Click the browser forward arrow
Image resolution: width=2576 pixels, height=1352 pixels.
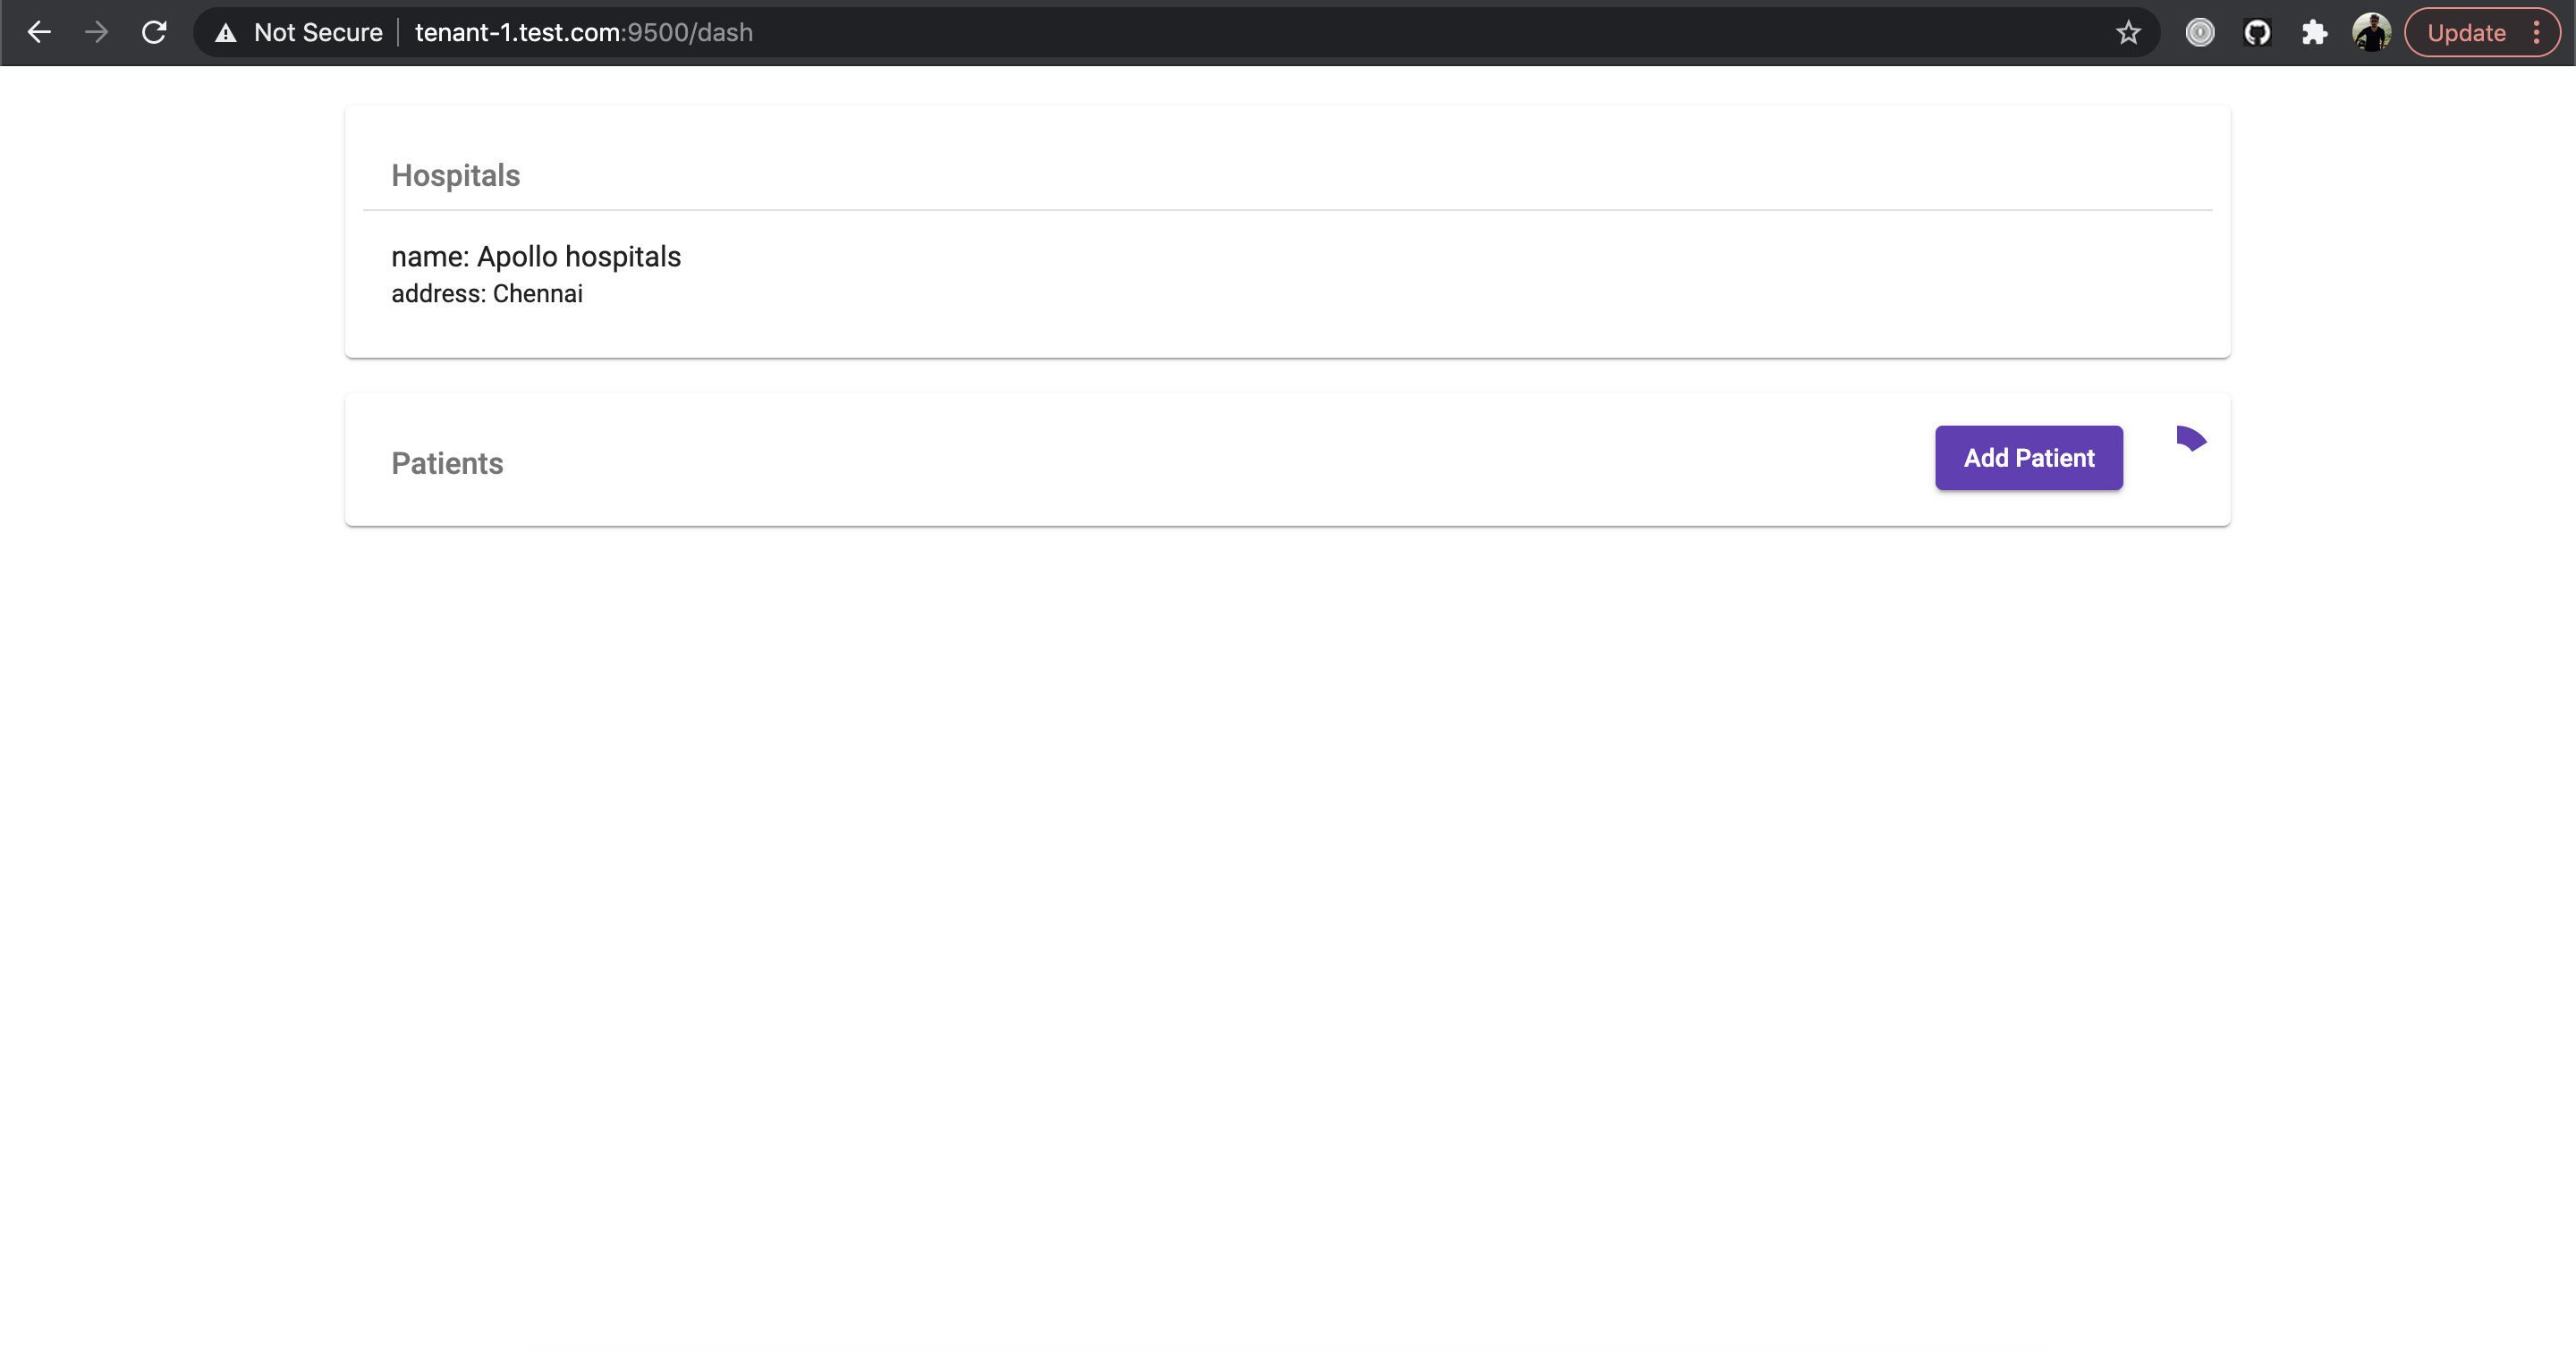tap(96, 32)
